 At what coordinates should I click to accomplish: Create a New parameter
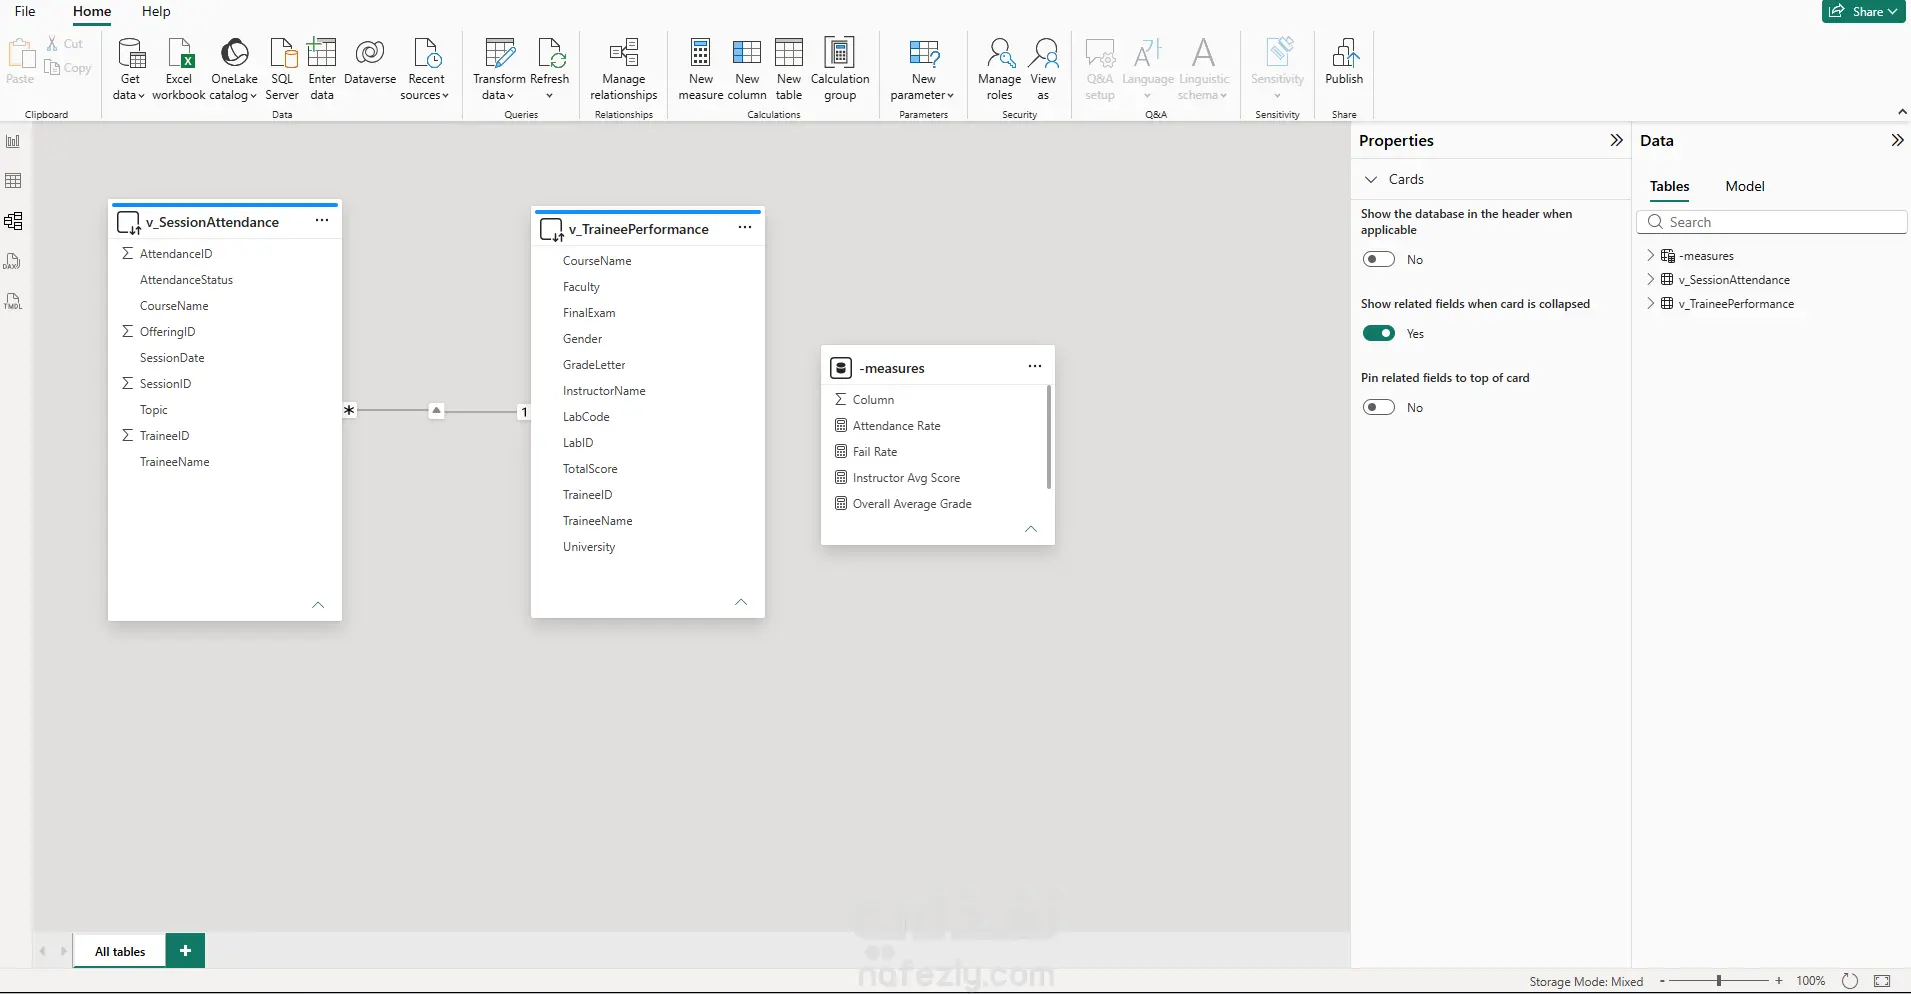click(923, 68)
